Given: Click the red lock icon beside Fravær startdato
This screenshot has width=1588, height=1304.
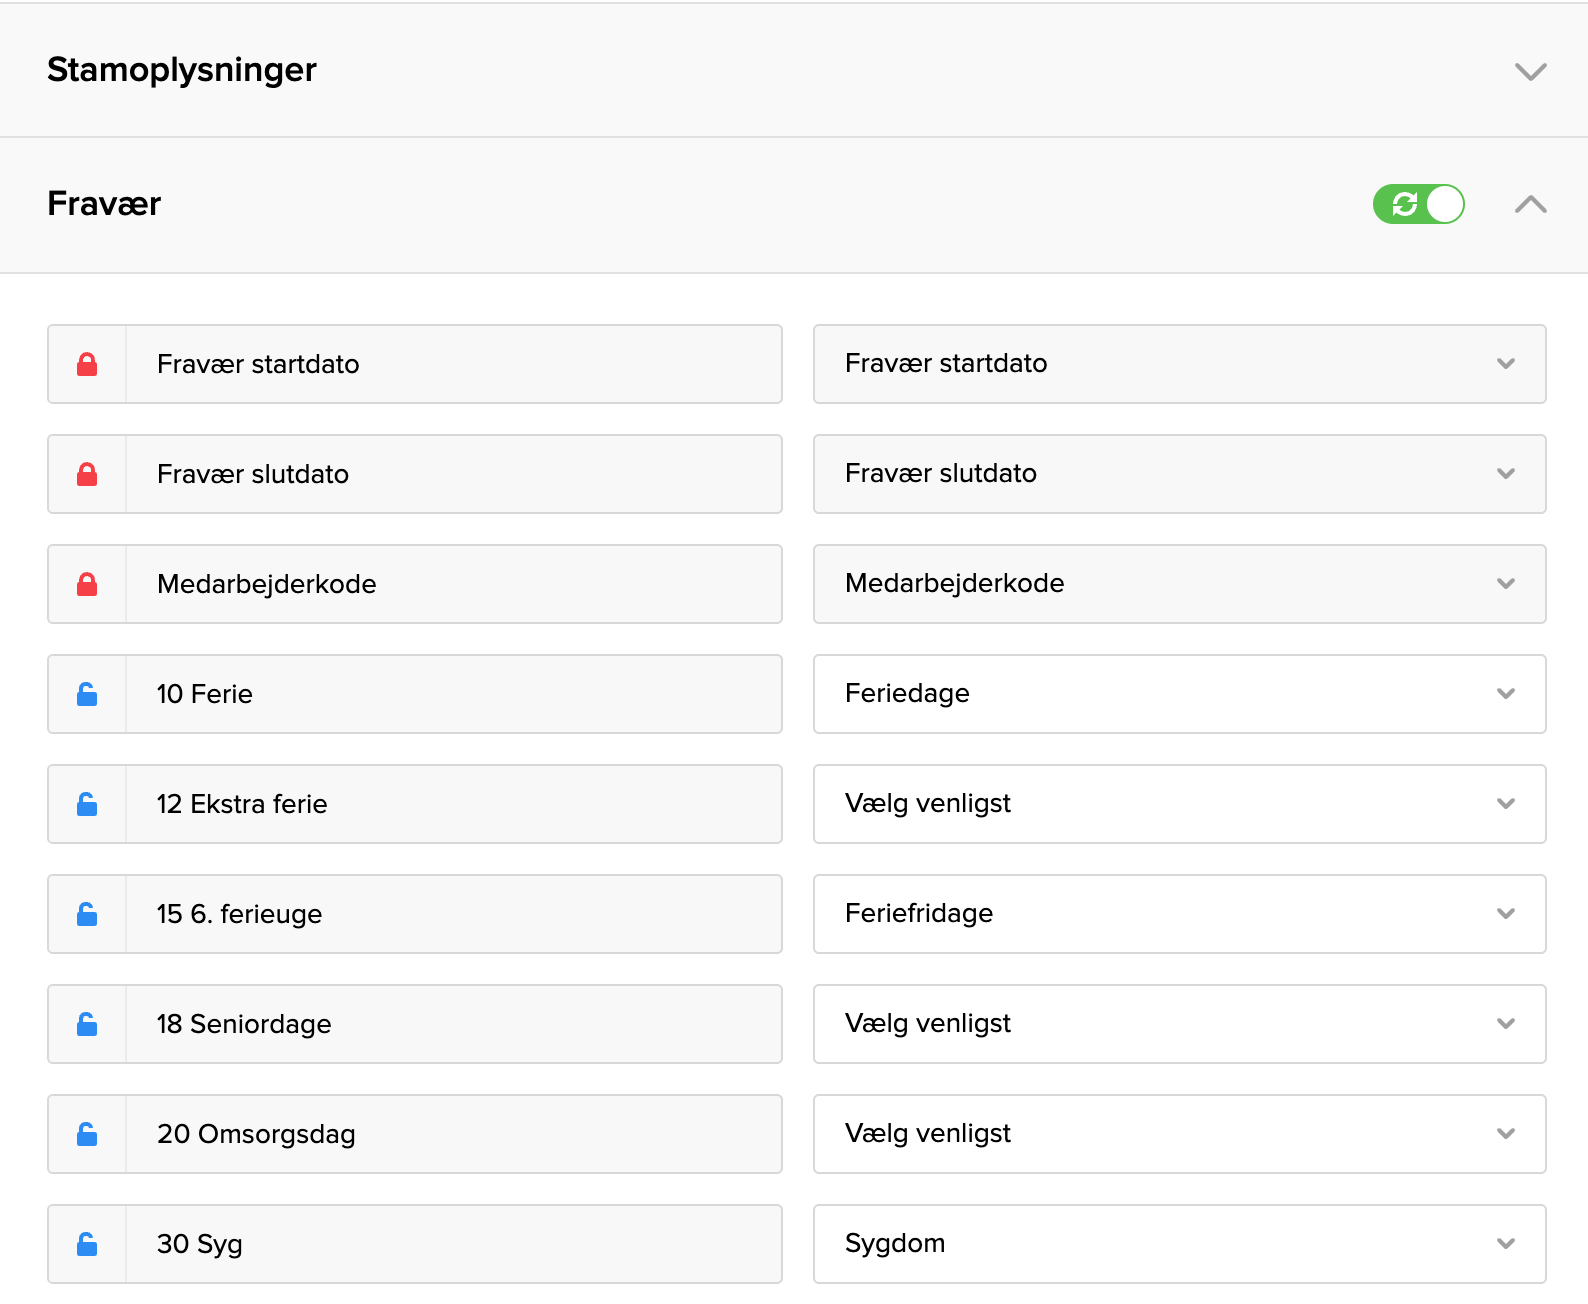Looking at the screenshot, I should [87, 364].
